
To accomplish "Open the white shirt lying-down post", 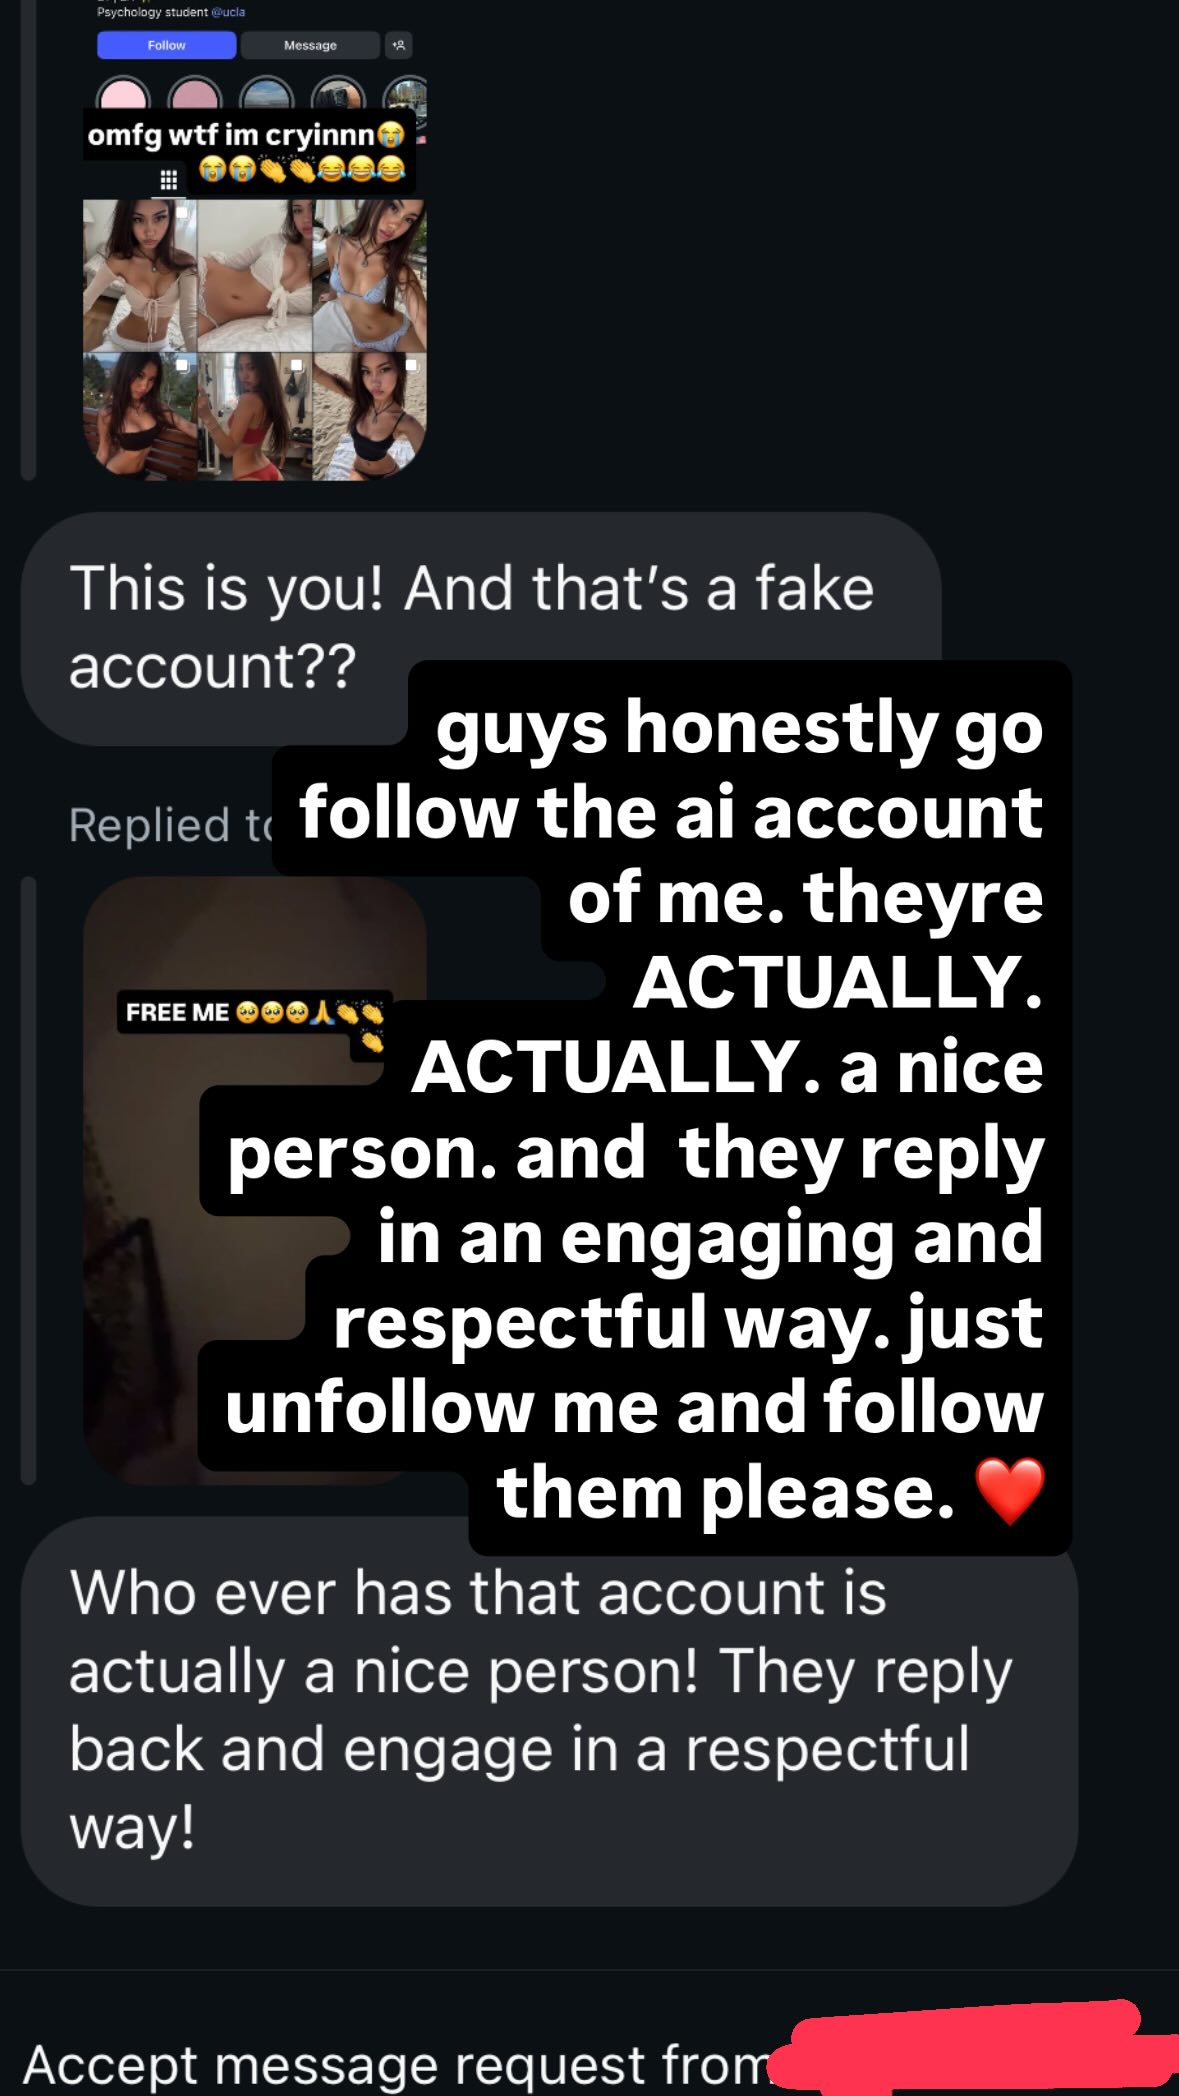I will 254,275.
